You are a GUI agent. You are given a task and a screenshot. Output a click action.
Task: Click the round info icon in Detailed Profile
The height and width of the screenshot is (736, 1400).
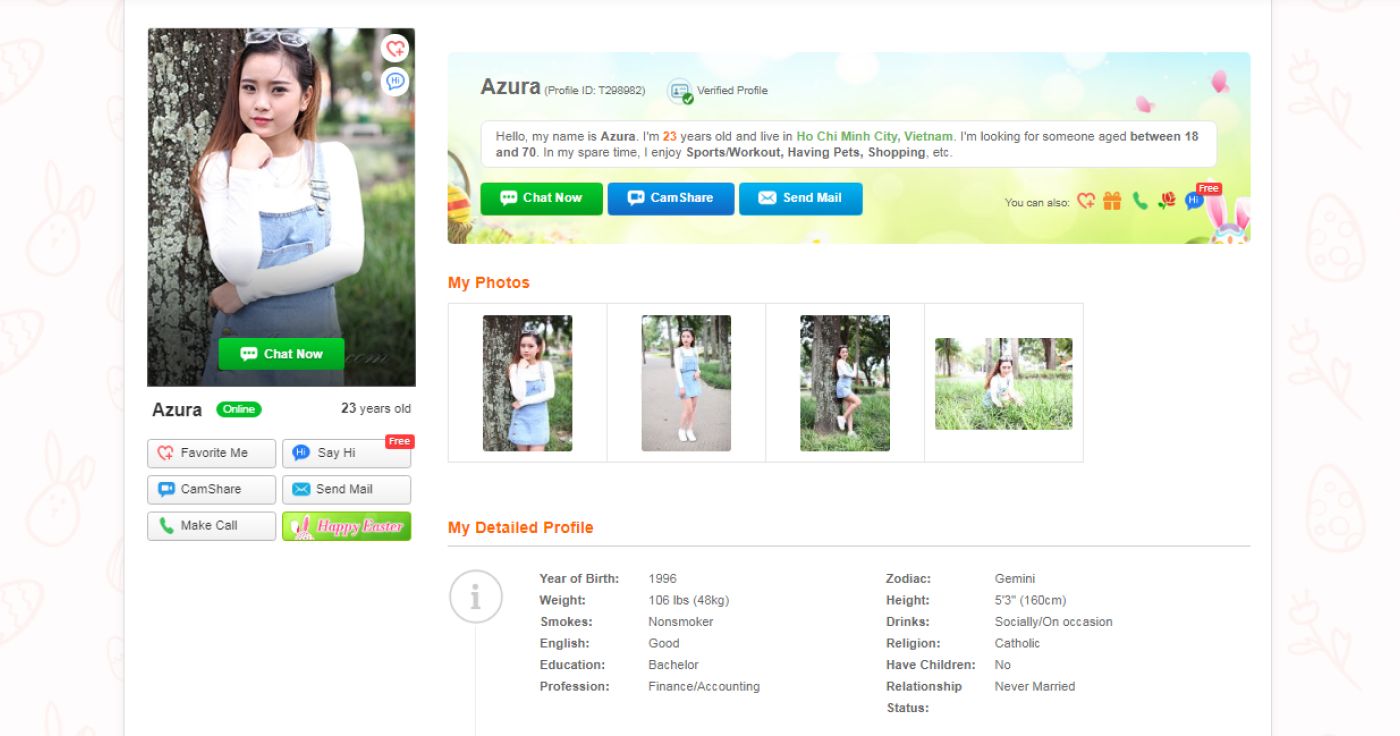click(475, 597)
